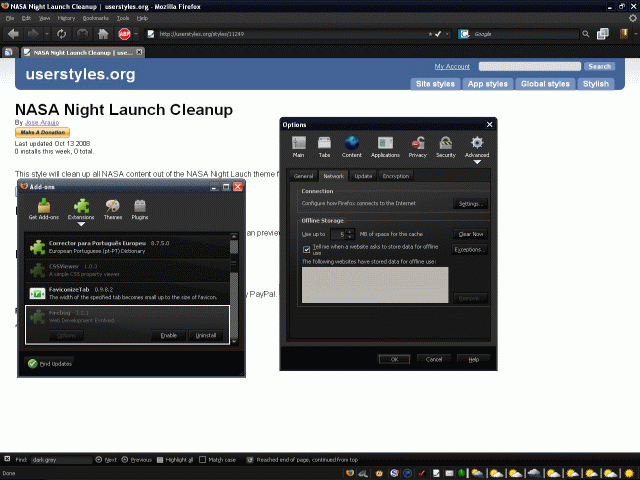
Task: Open the back/forward history dropdown arrow
Action: tap(47, 34)
